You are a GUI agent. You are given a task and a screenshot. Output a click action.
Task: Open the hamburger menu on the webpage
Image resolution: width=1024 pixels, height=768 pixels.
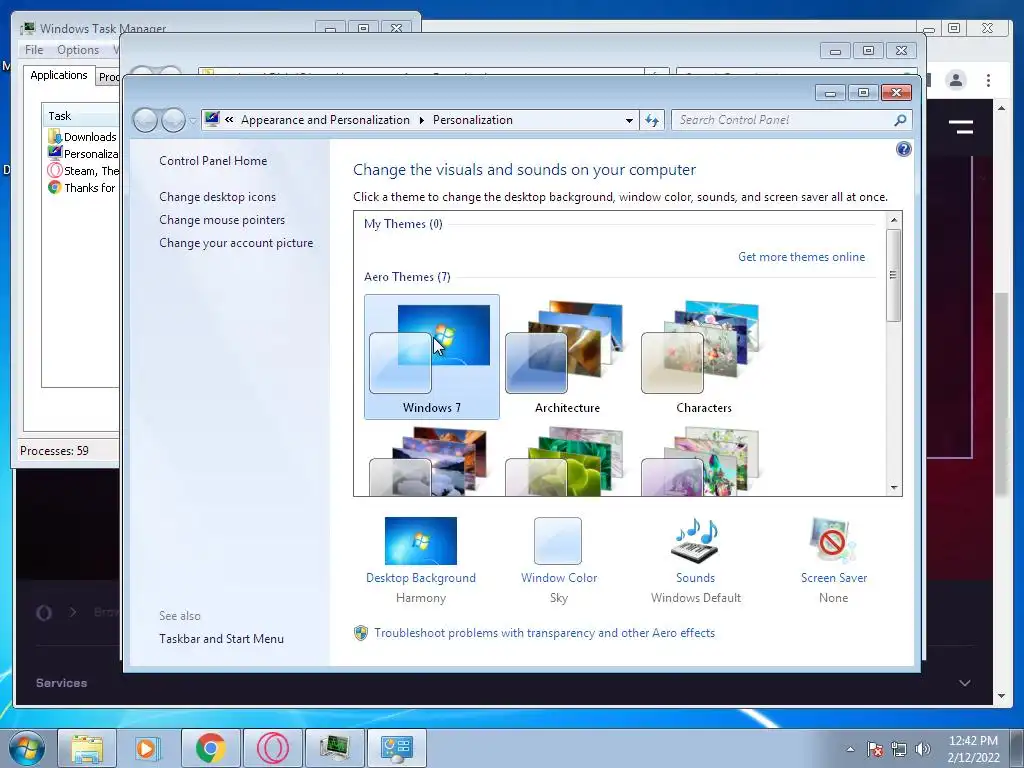(x=961, y=127)
